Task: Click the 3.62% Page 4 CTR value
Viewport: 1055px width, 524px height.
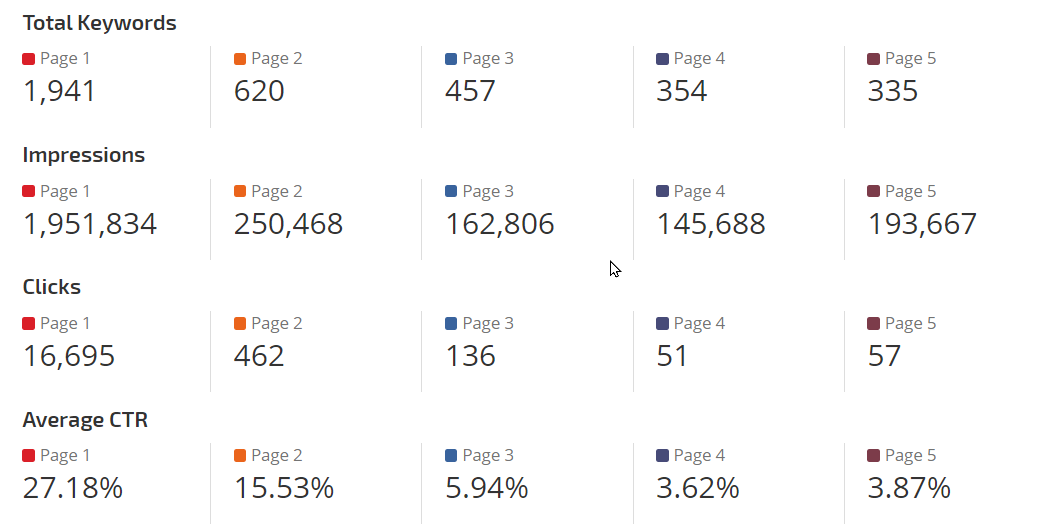Action: pyautogui.click(x=698, y=488)
